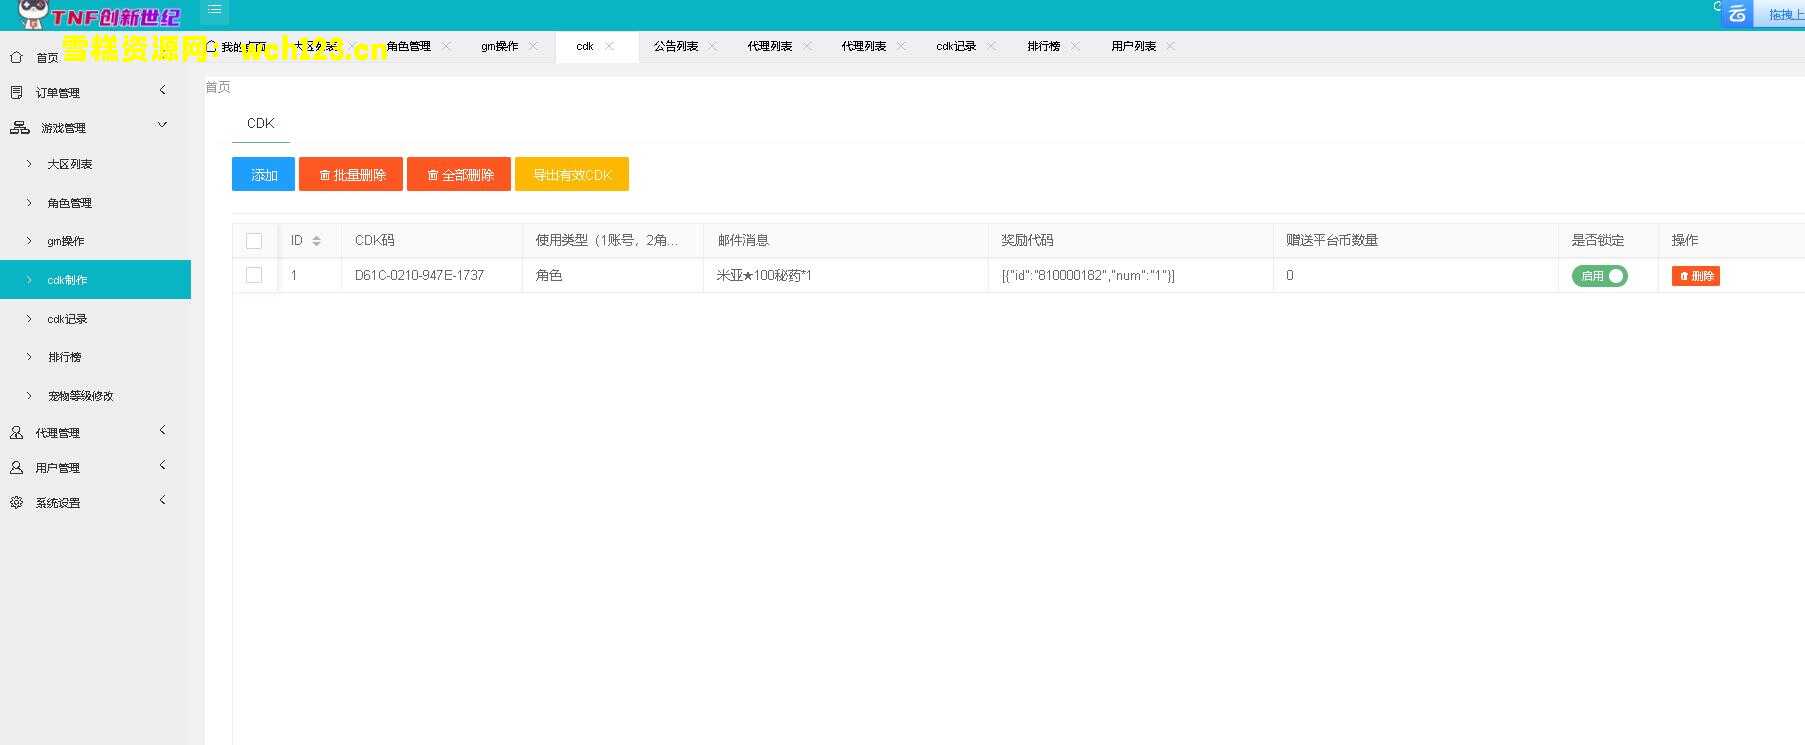Click the 订单管理 document icon
This screenshot has width=1805, height=745.
[x=16, y=92]
